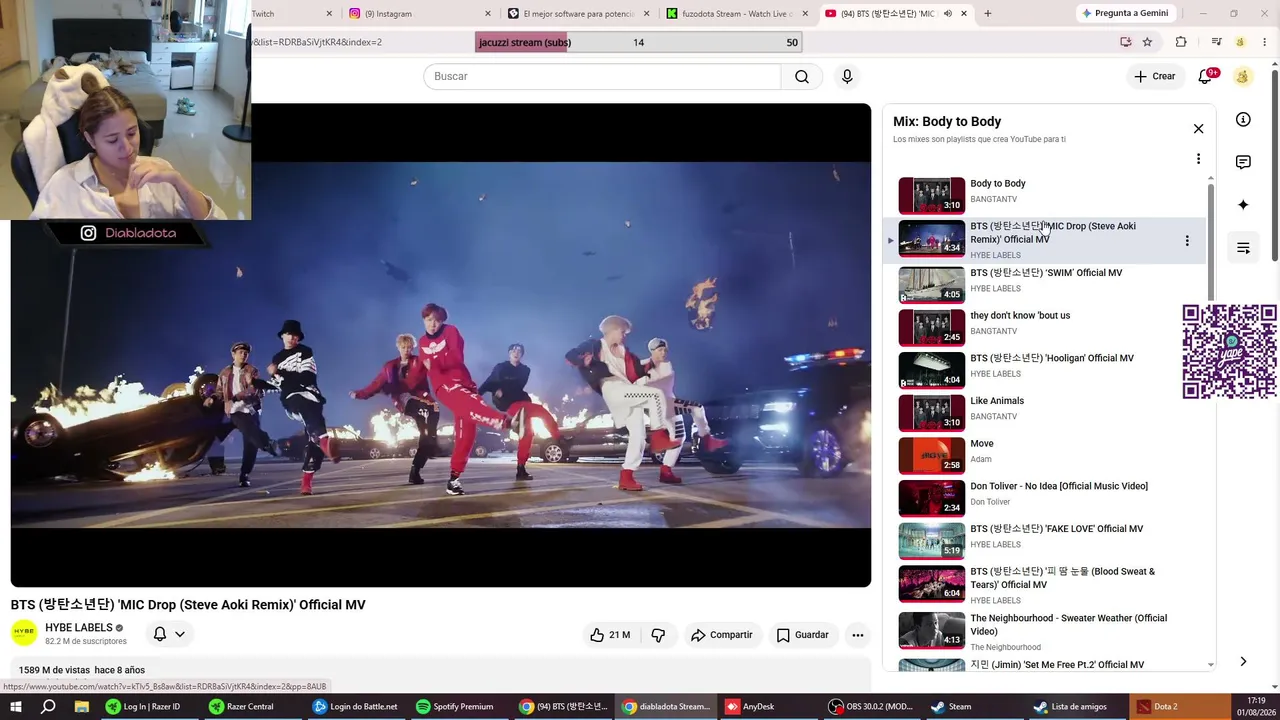Click the Guardar save button
The height and width of the screenshot is (720, 1280).
pos(803,635)
